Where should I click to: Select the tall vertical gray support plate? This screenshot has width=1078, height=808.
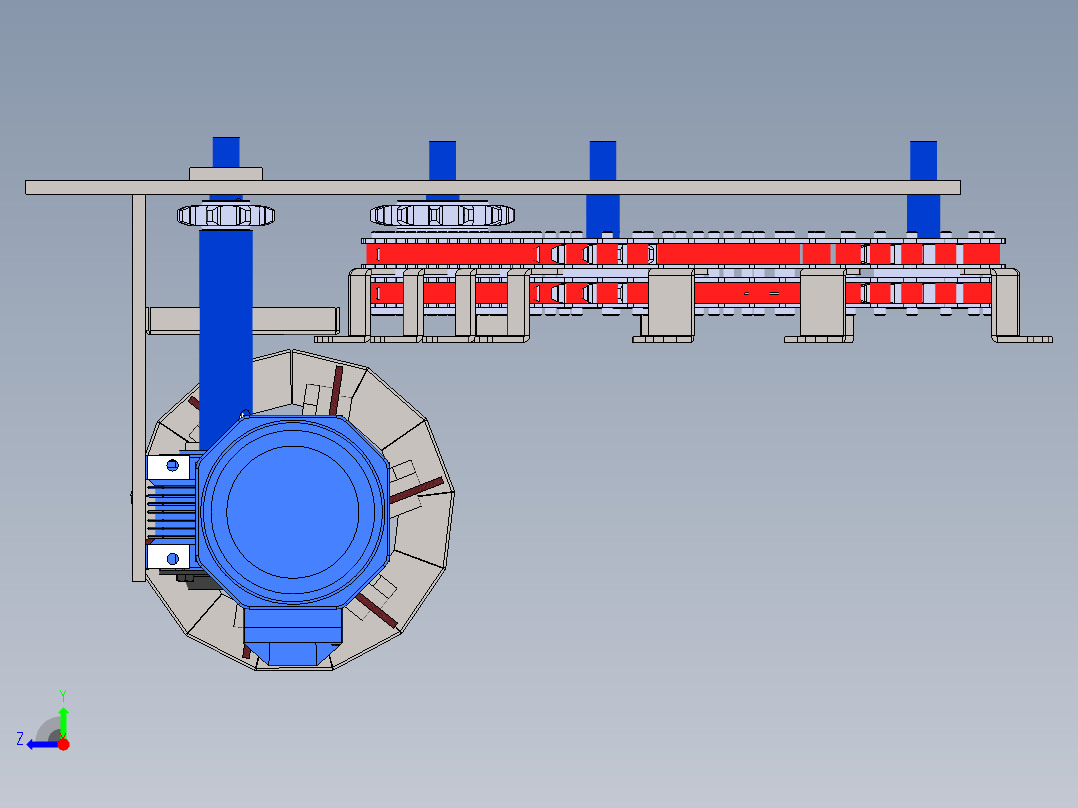(x=139, y=388)
